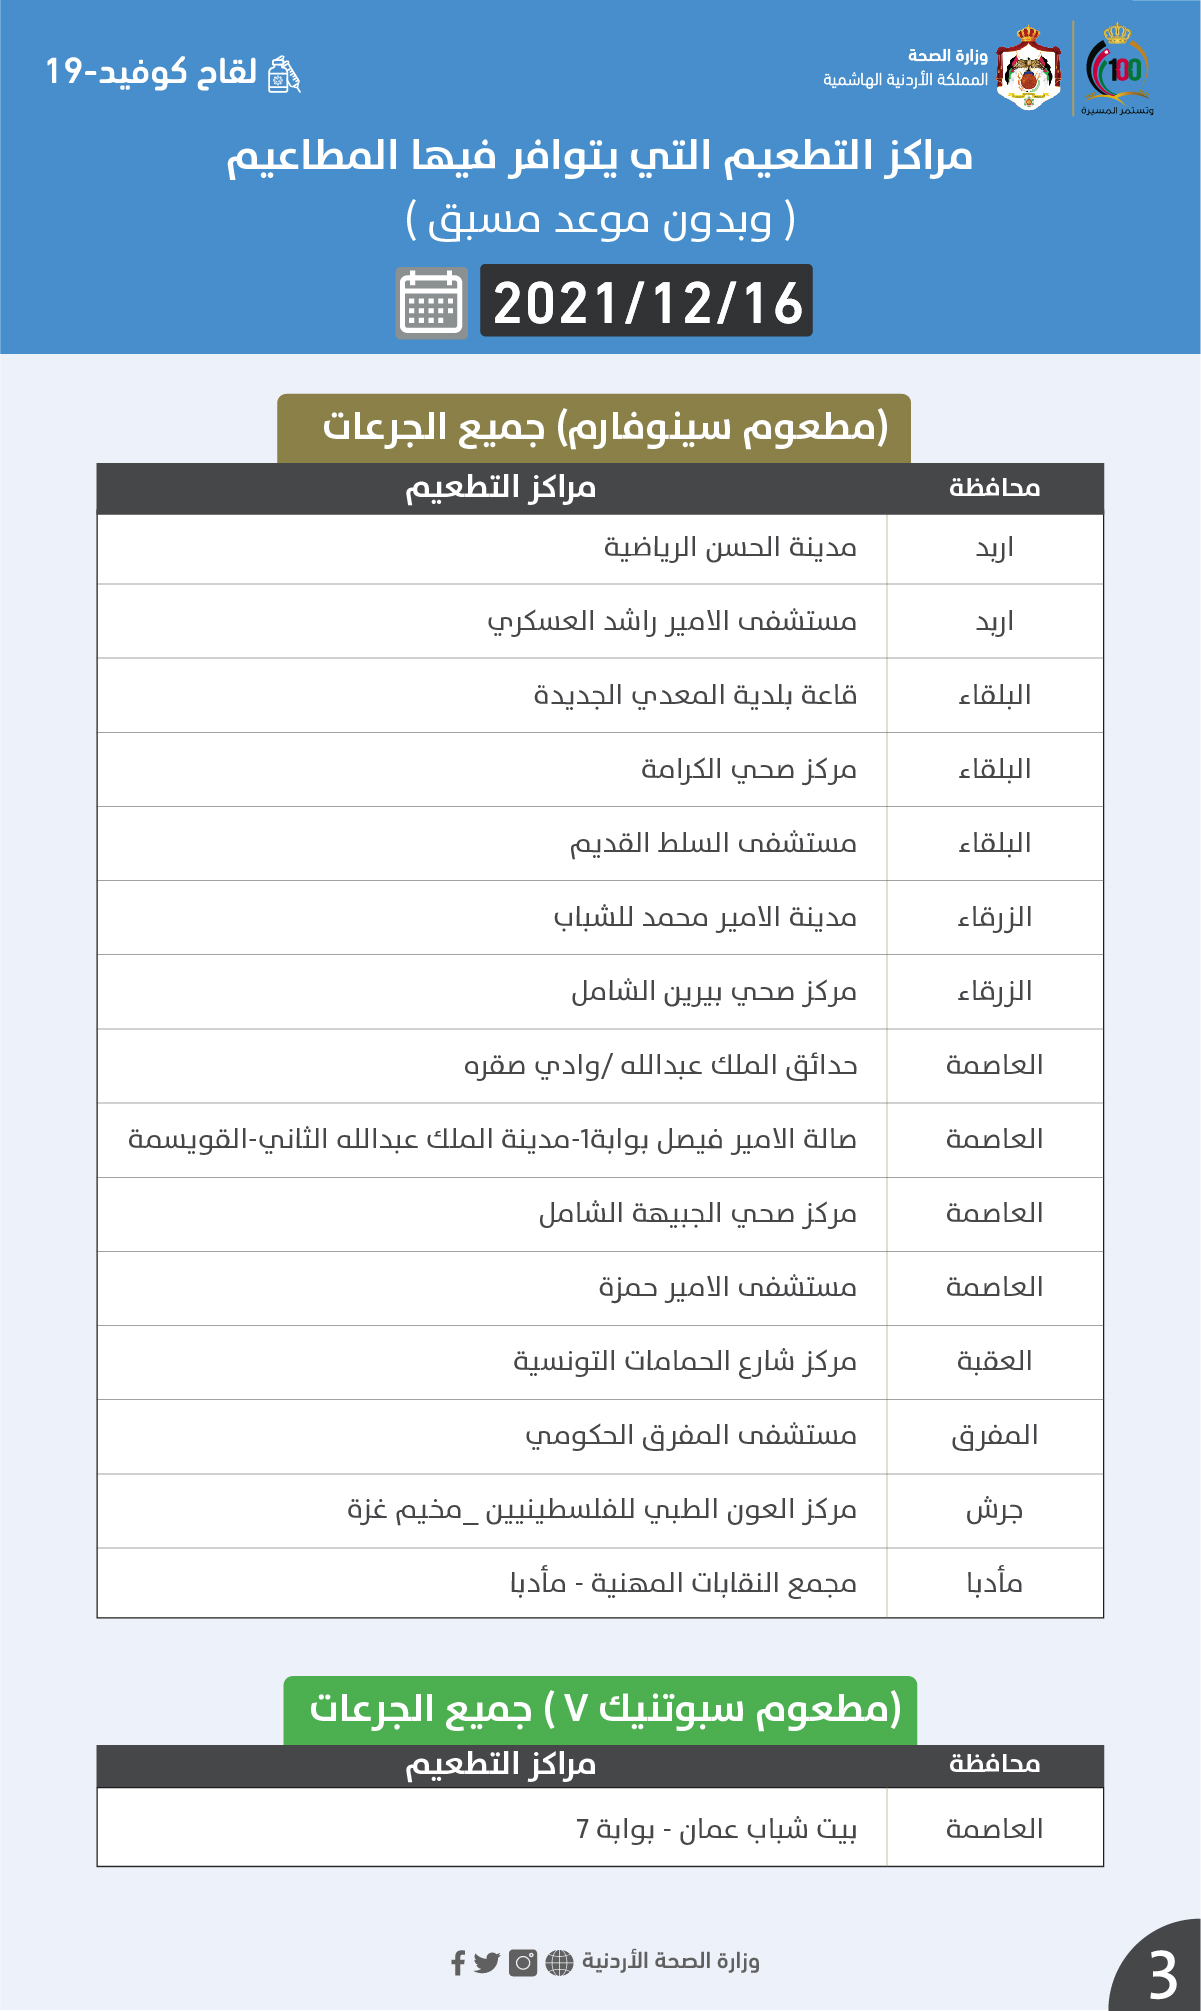The height and width of the screenshot is (2011, 1201).
Task: Open the Instagram camera icon in footer
Action: tap(523, 1962)
